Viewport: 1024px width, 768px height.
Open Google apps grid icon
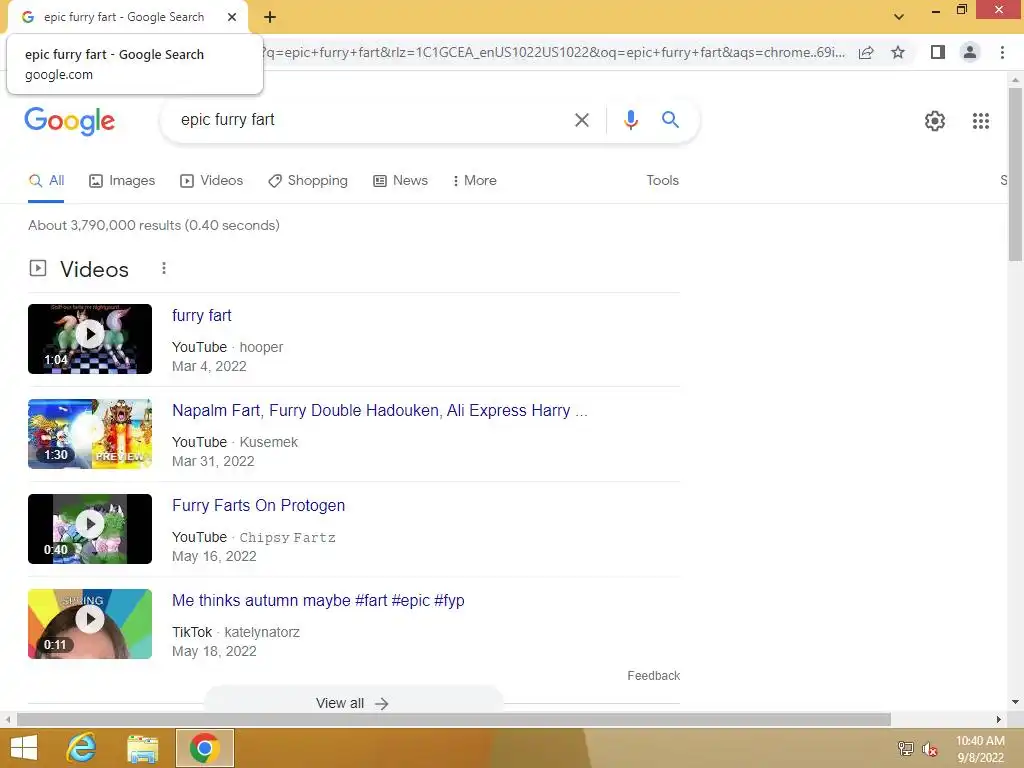(x=980, y=121)
